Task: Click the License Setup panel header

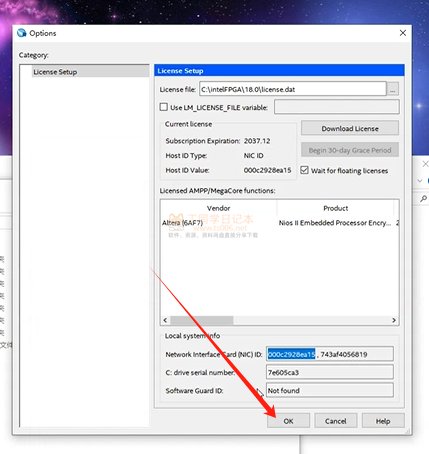Action: point(279,71)
